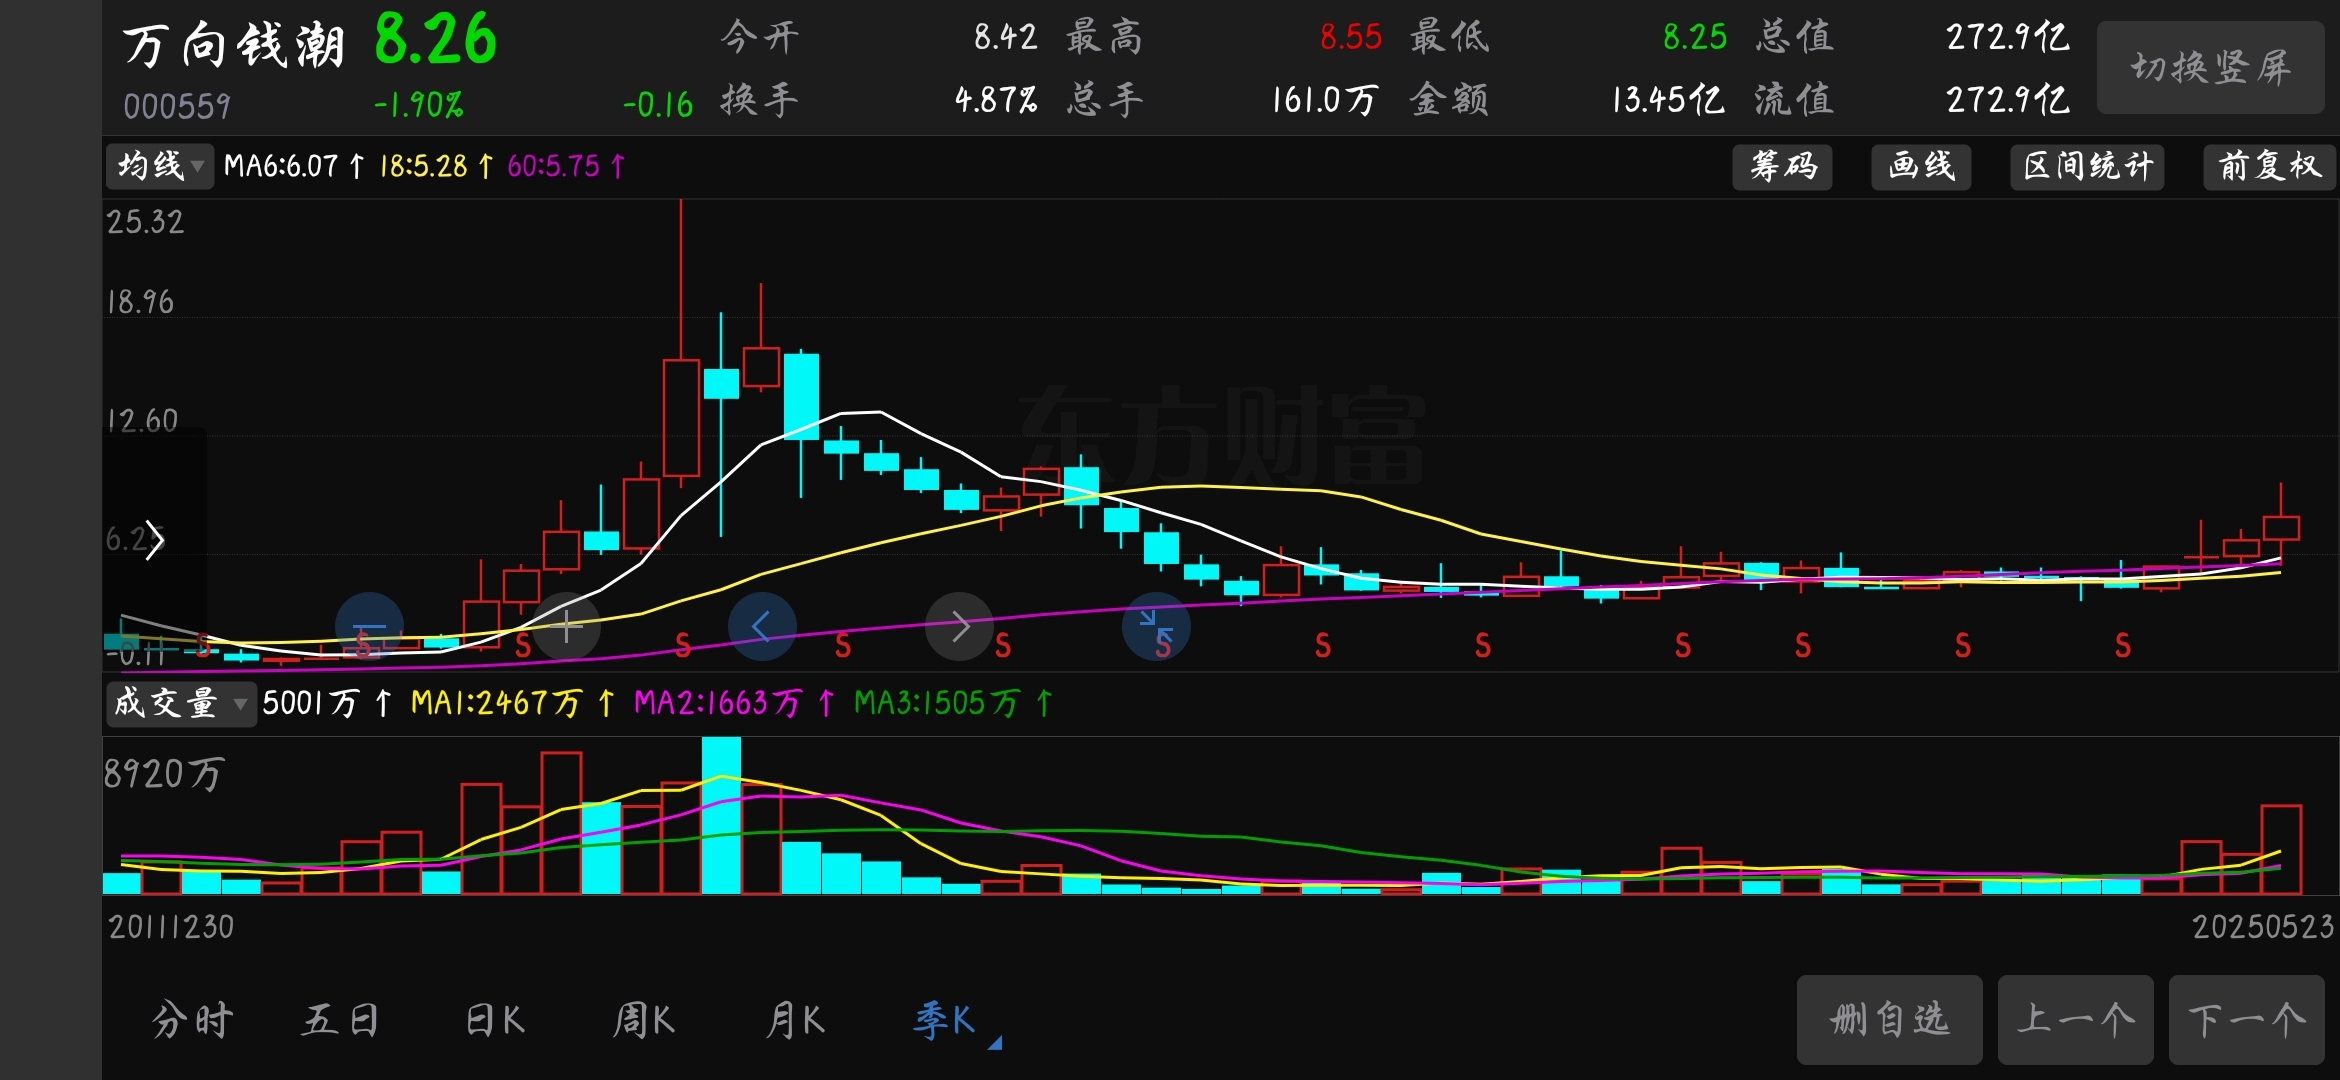The height and width of the screenshot is (1080, 2340).
Task: Tap the magenta 60:5.75 MA value
Action: (553, 166)
